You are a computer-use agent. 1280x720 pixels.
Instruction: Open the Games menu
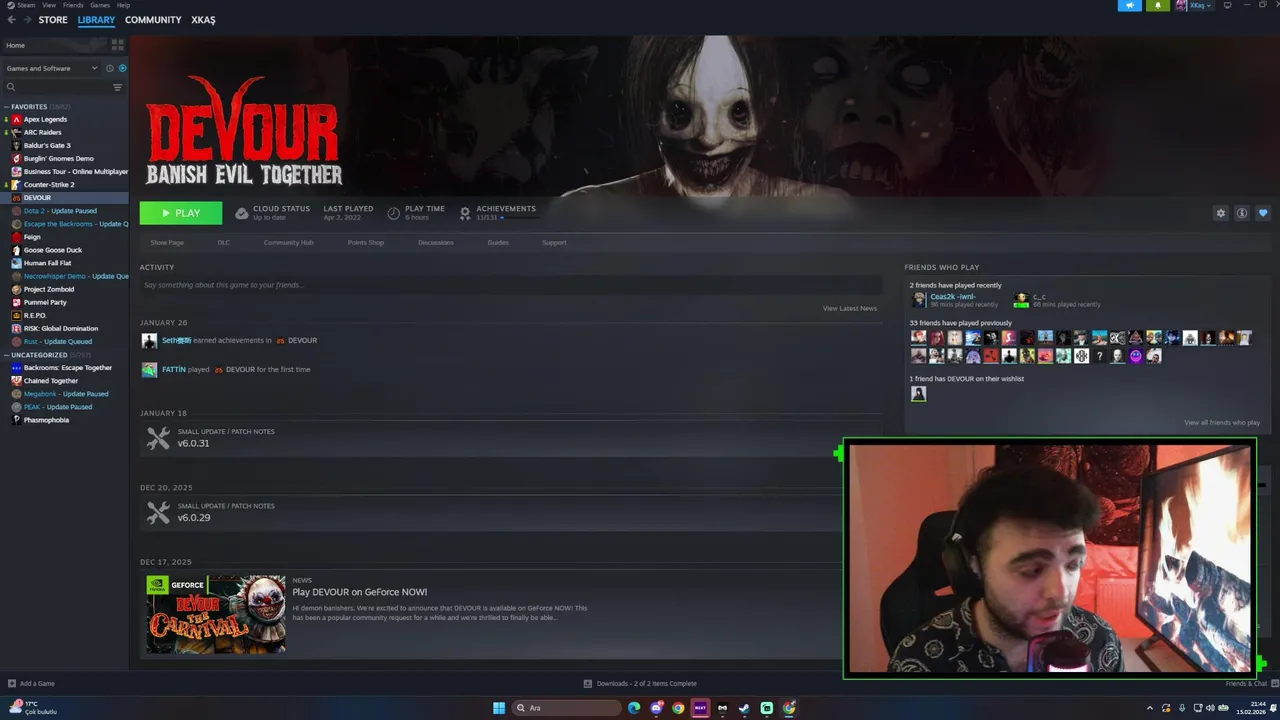pos(100,5)
